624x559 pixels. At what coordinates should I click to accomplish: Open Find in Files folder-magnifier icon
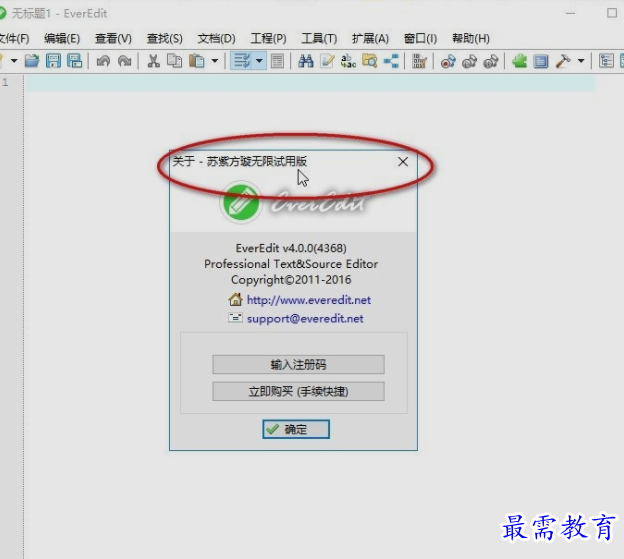click(370, 61)
